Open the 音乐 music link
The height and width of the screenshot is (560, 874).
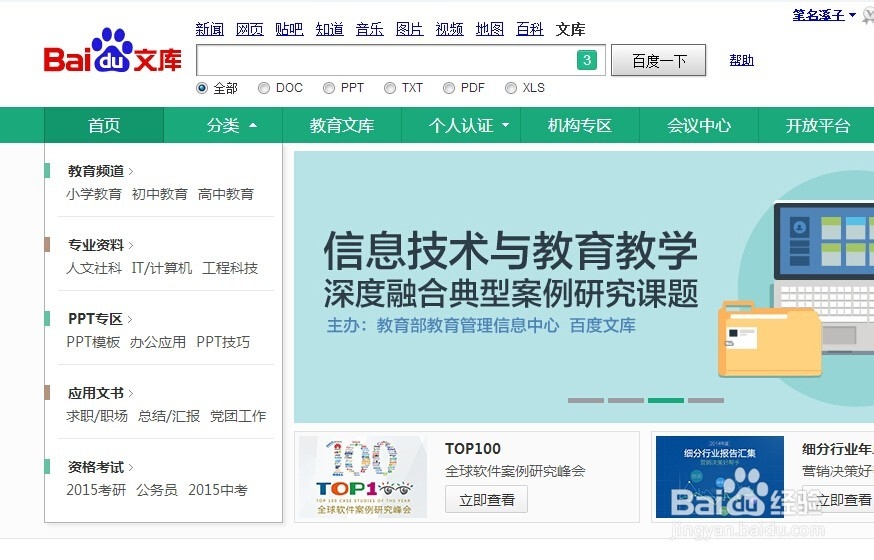tap(370, 29)
